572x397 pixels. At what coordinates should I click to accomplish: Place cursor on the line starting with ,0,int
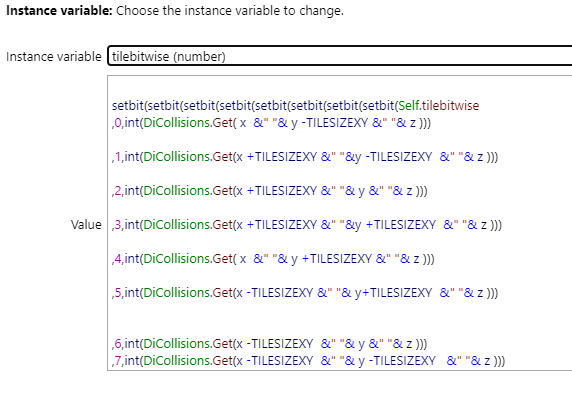click(271, 123)
